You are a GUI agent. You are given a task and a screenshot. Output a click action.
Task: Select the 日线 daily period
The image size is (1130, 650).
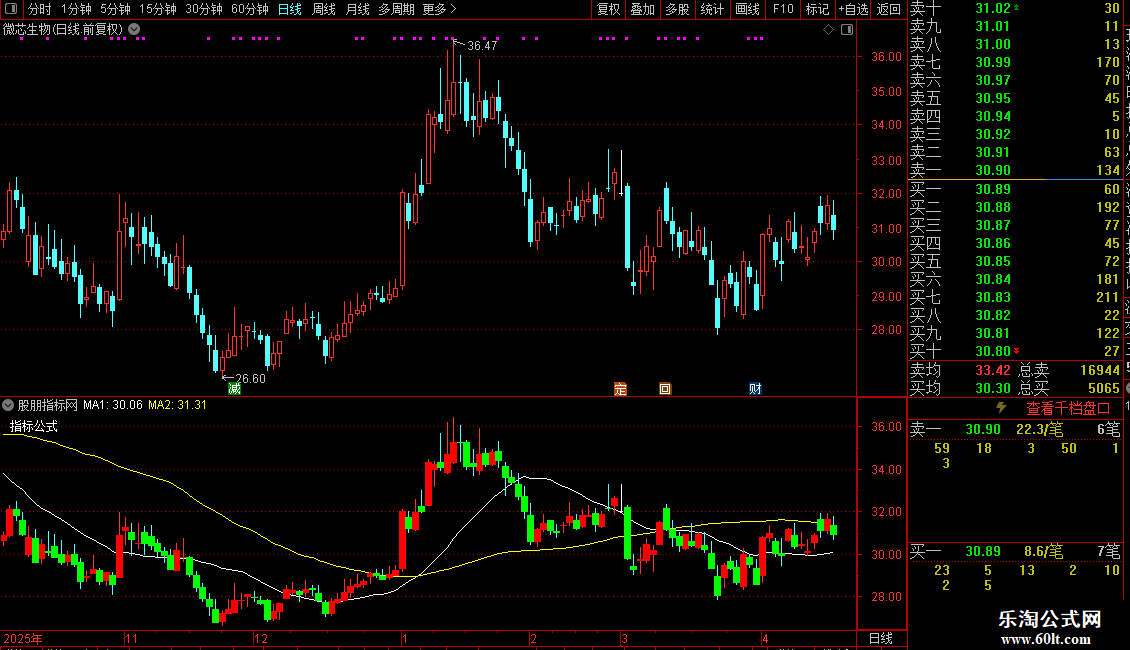pos(290,9)
